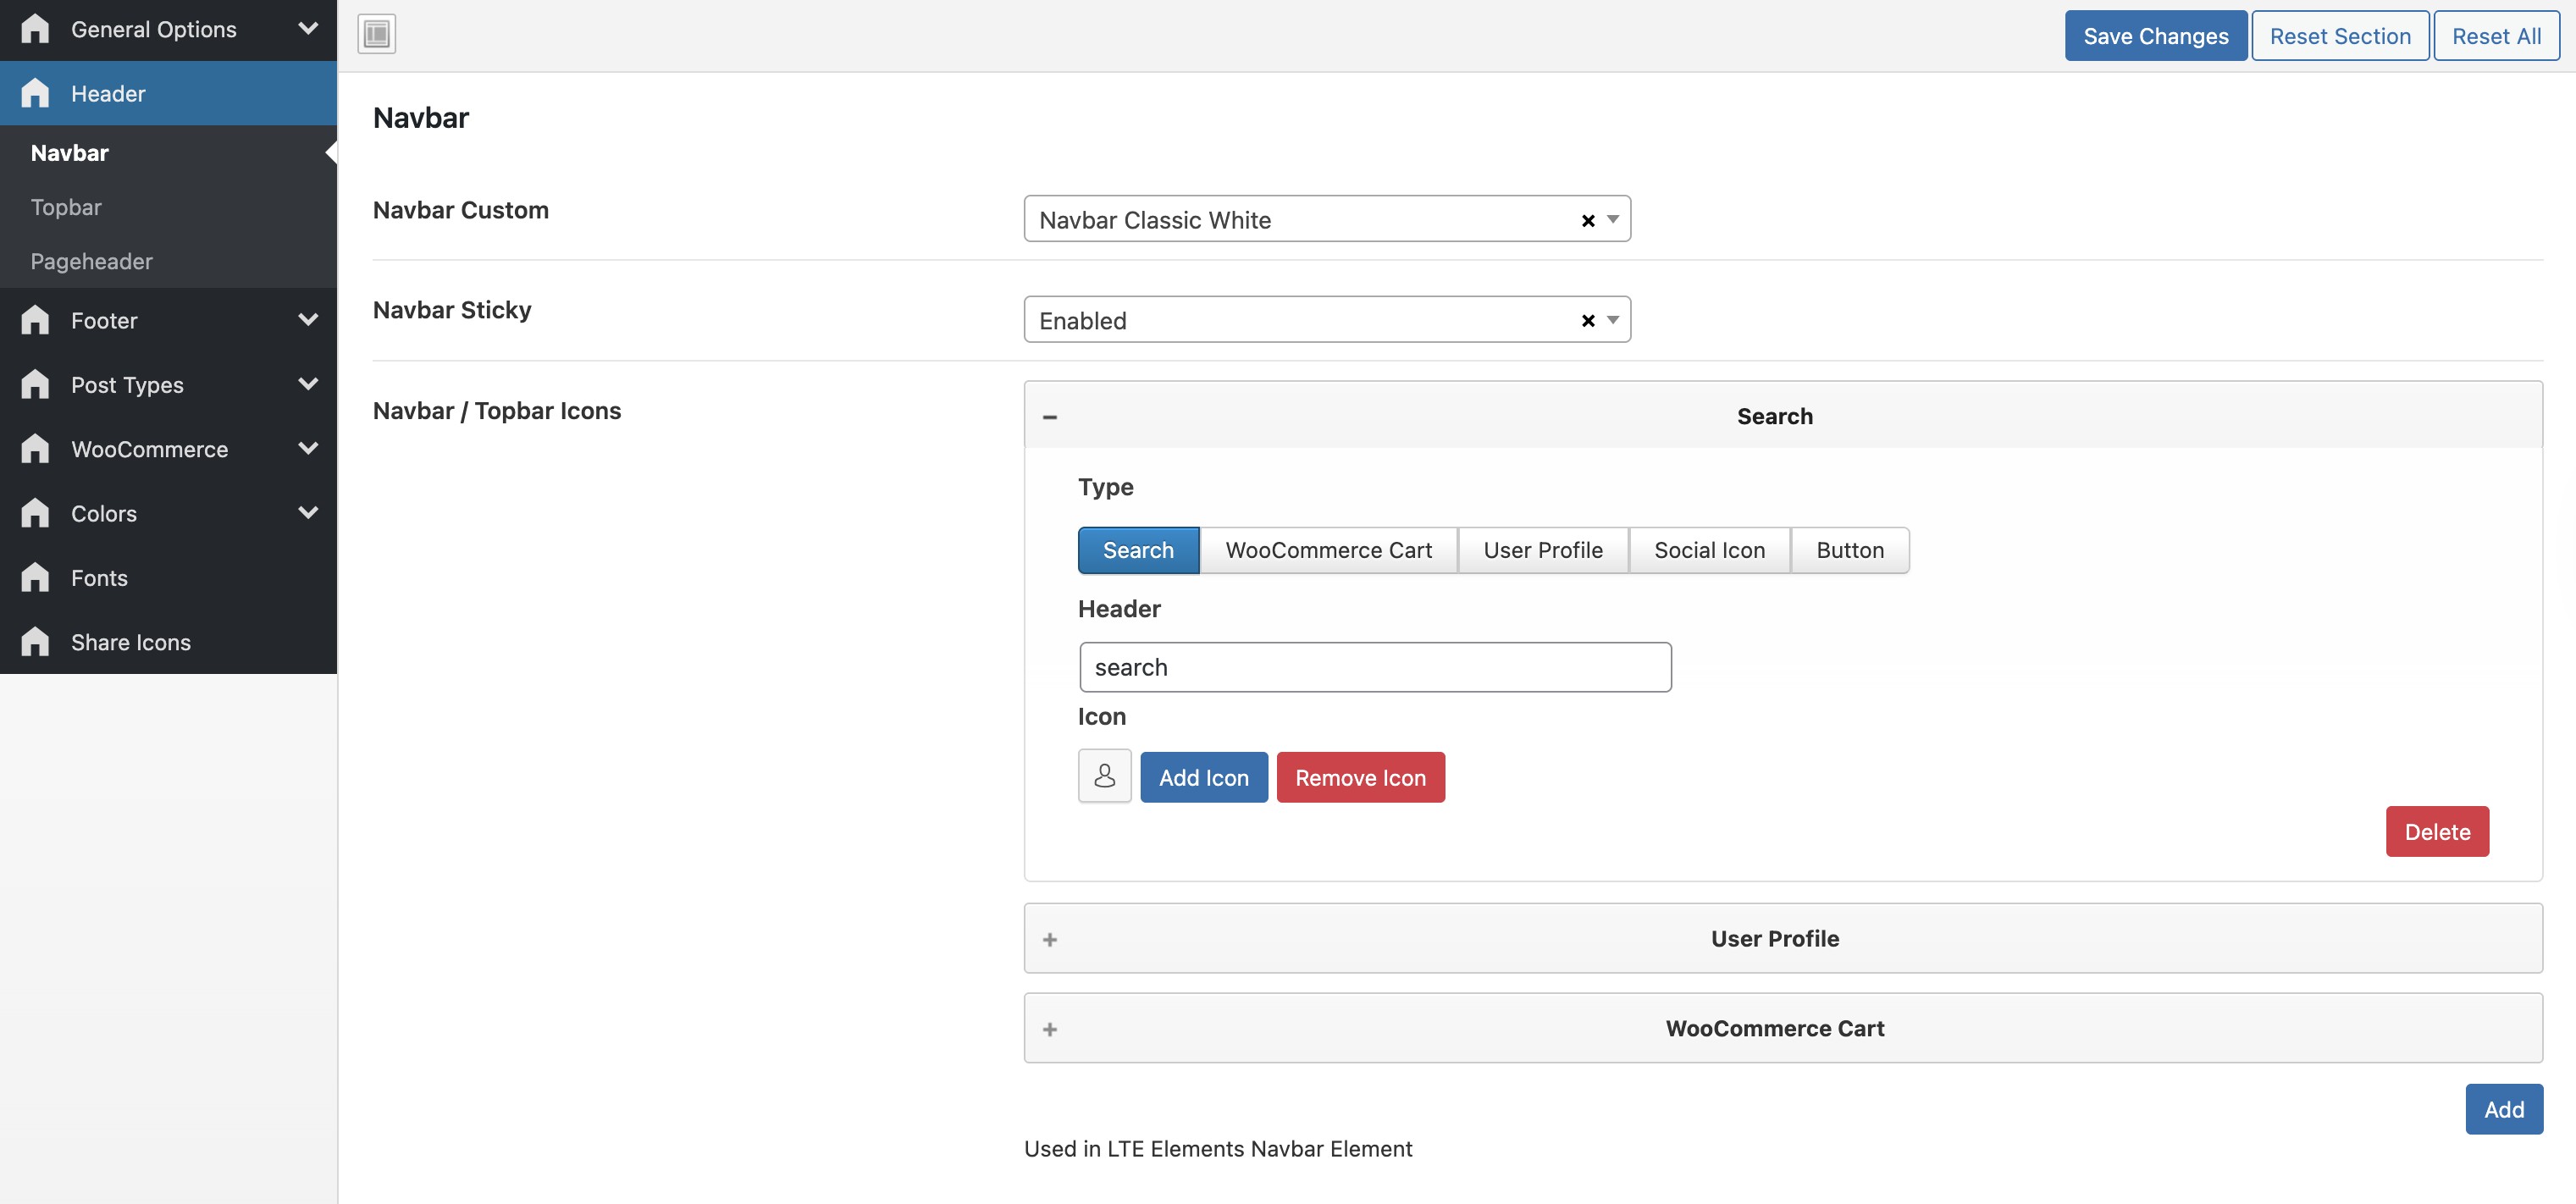Open the Navbar Sticky dropdown arrow

(x=1612, y=320)
